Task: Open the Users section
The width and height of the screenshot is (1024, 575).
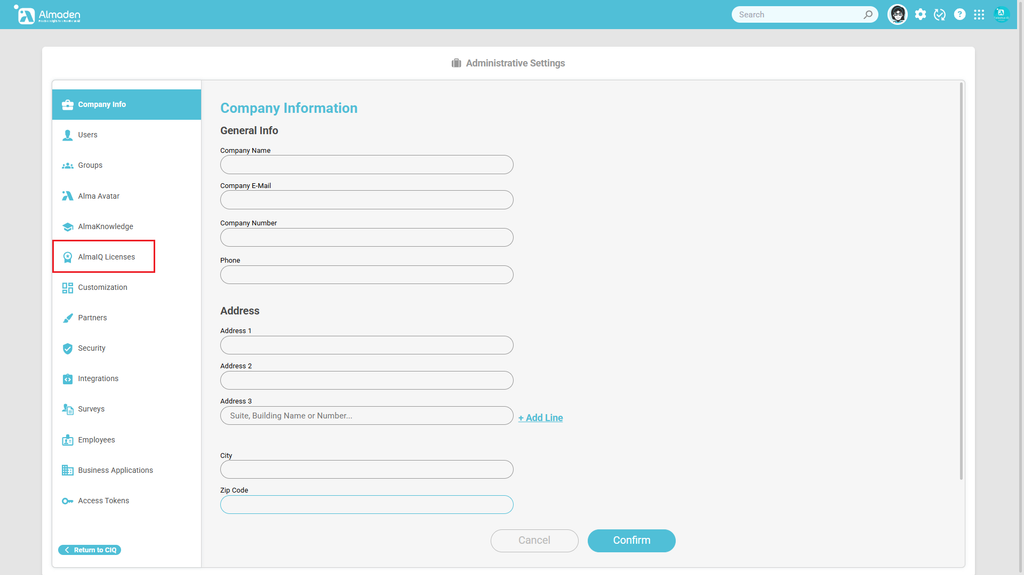Action: [x=127, y=135]
